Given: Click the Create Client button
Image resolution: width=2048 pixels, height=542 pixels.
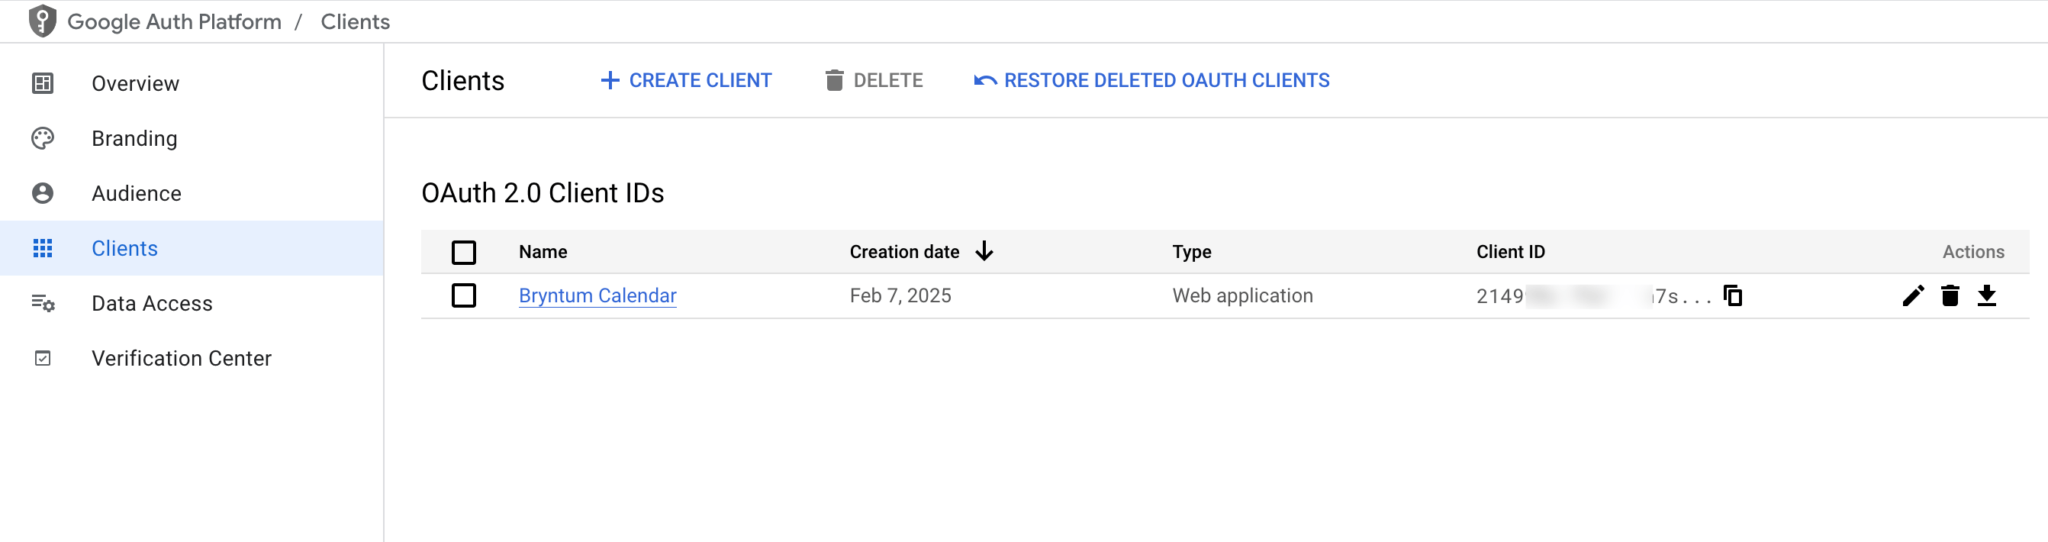Looking at the screenshot, I should [686, 80].
